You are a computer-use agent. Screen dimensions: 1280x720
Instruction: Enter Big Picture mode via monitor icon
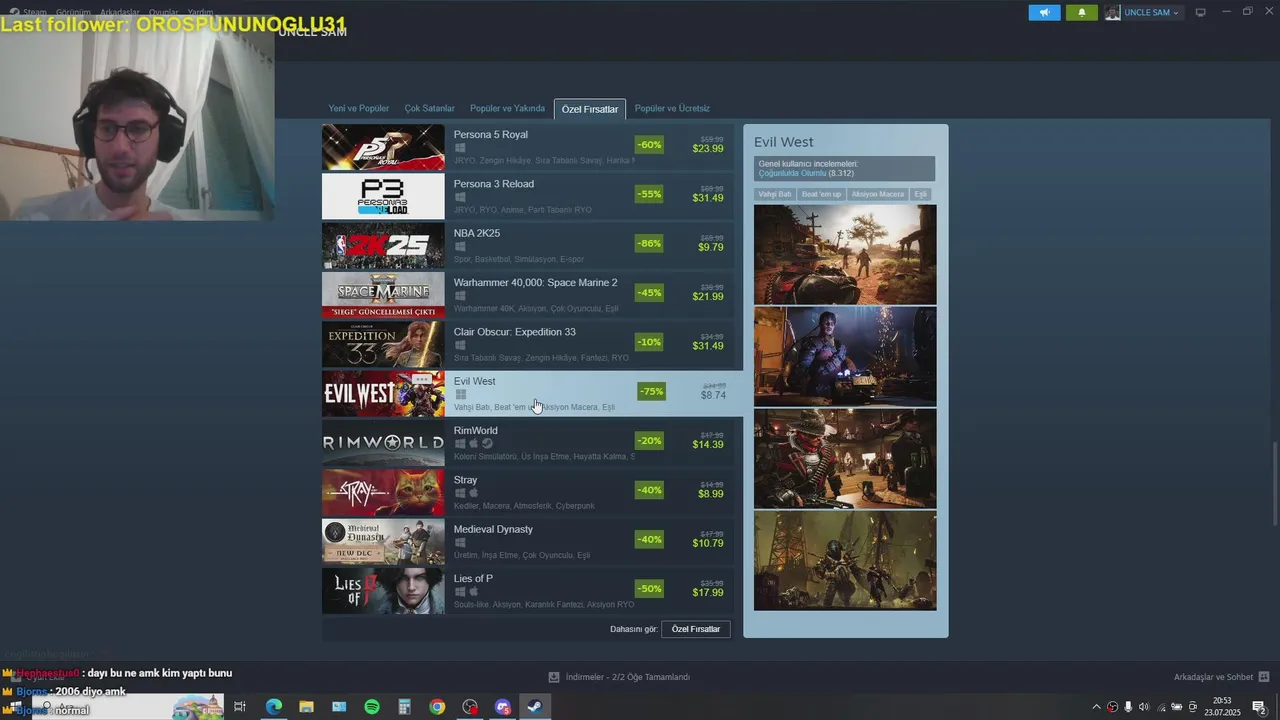[1201, 13]
